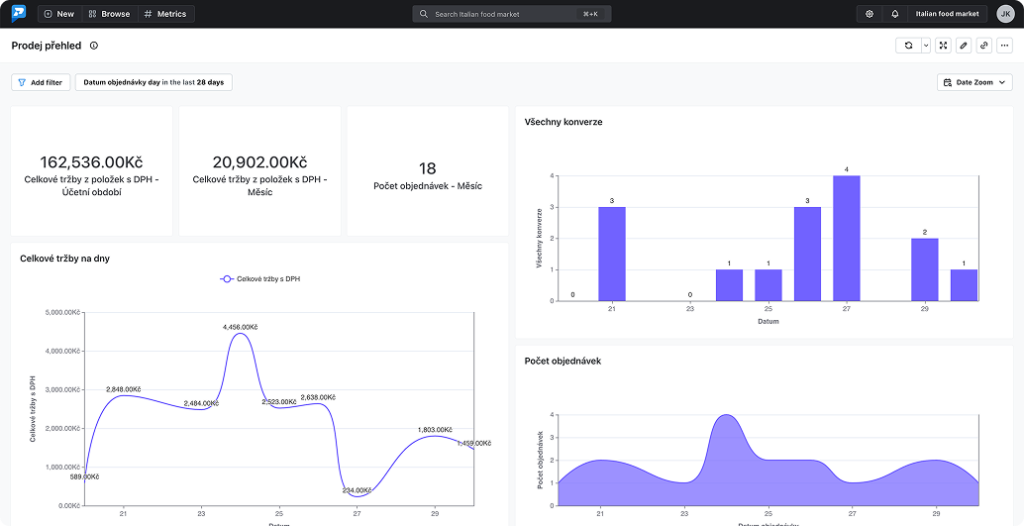This screenshot has height=526, width=1024.
Task: Open the three-dots more options menu
Action: (x=1004, y=46)
